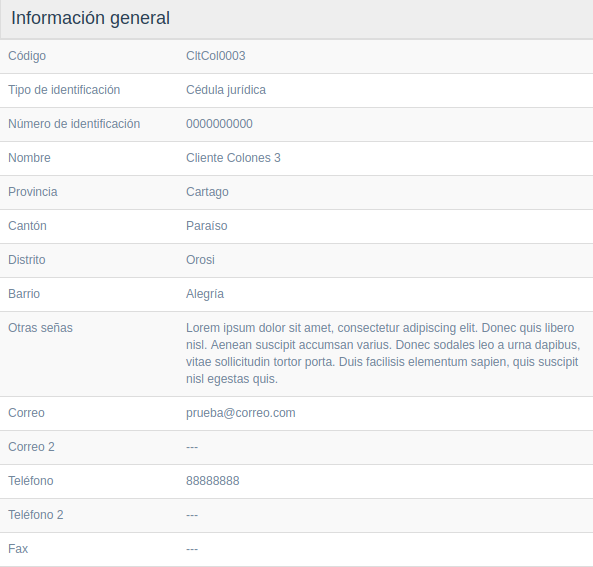The height and width of the screenshot is (567, 593).
Task: Select the barrio value 'Alegría'
Action: [x=205, y=294]
